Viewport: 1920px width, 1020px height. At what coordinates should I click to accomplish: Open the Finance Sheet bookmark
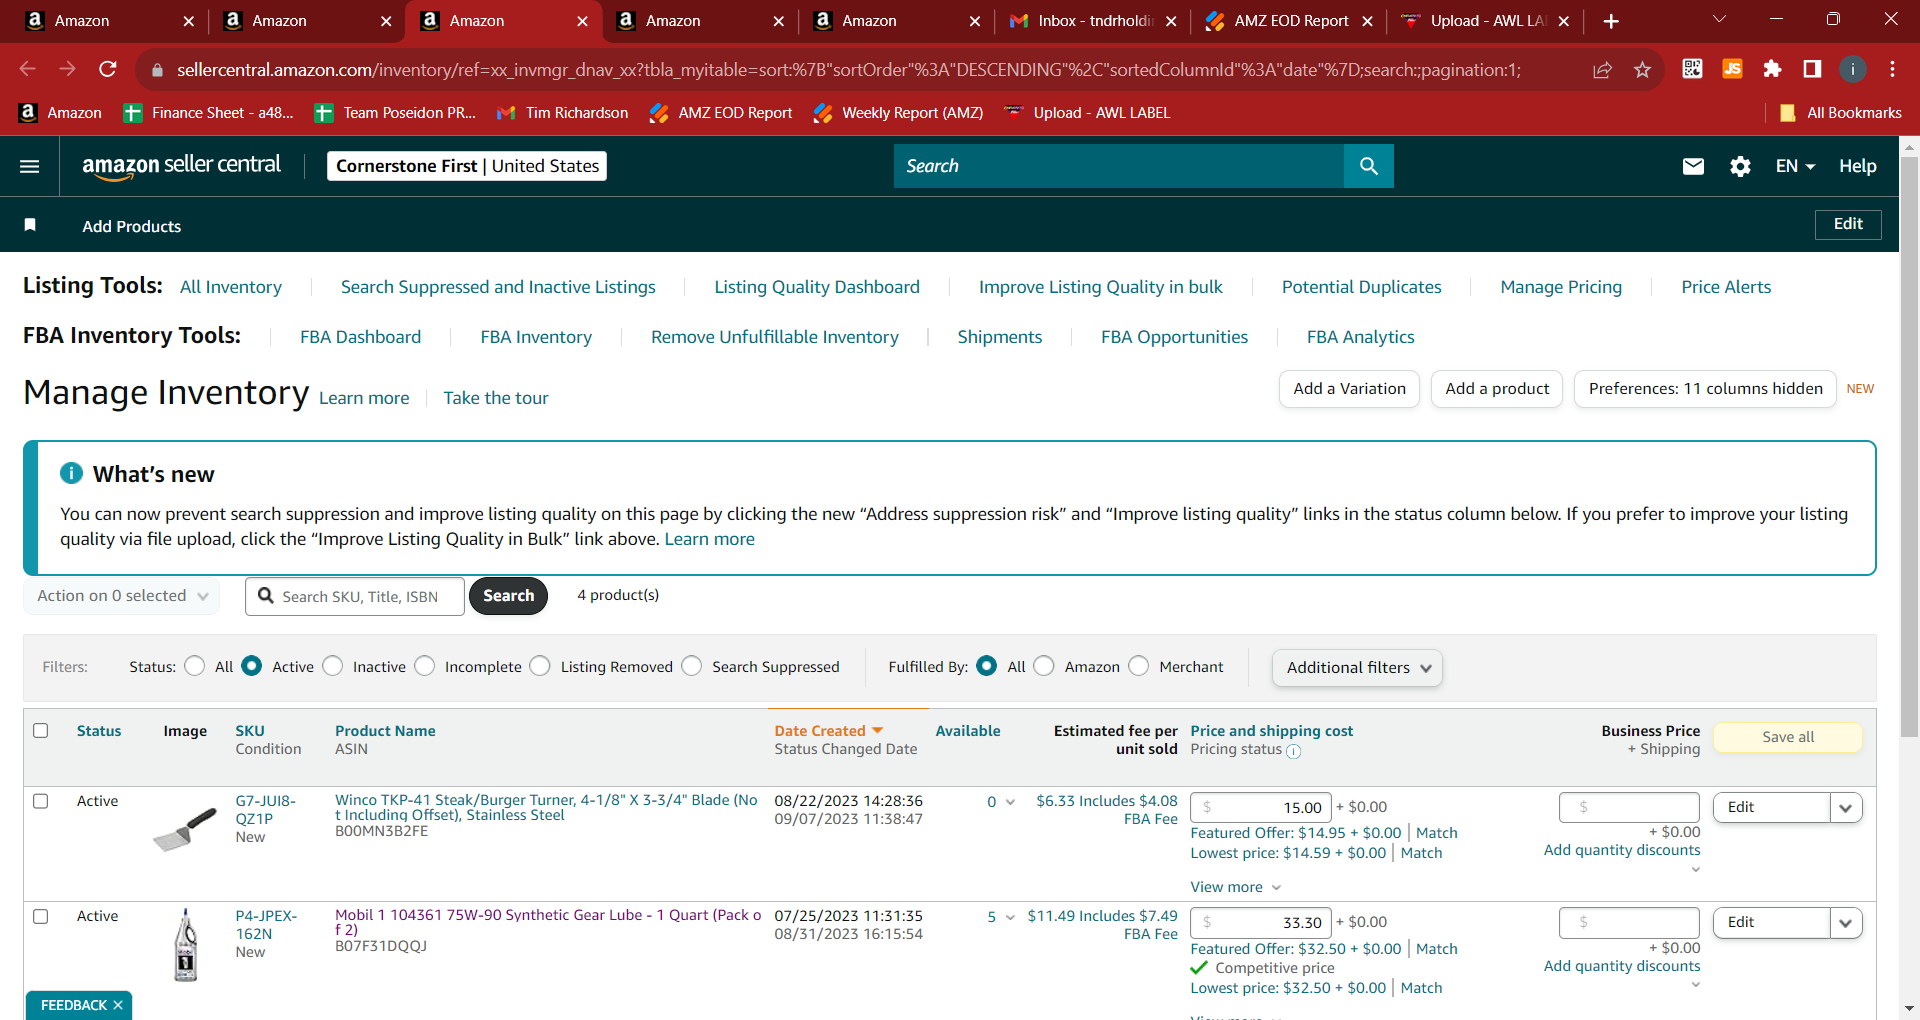208,113
